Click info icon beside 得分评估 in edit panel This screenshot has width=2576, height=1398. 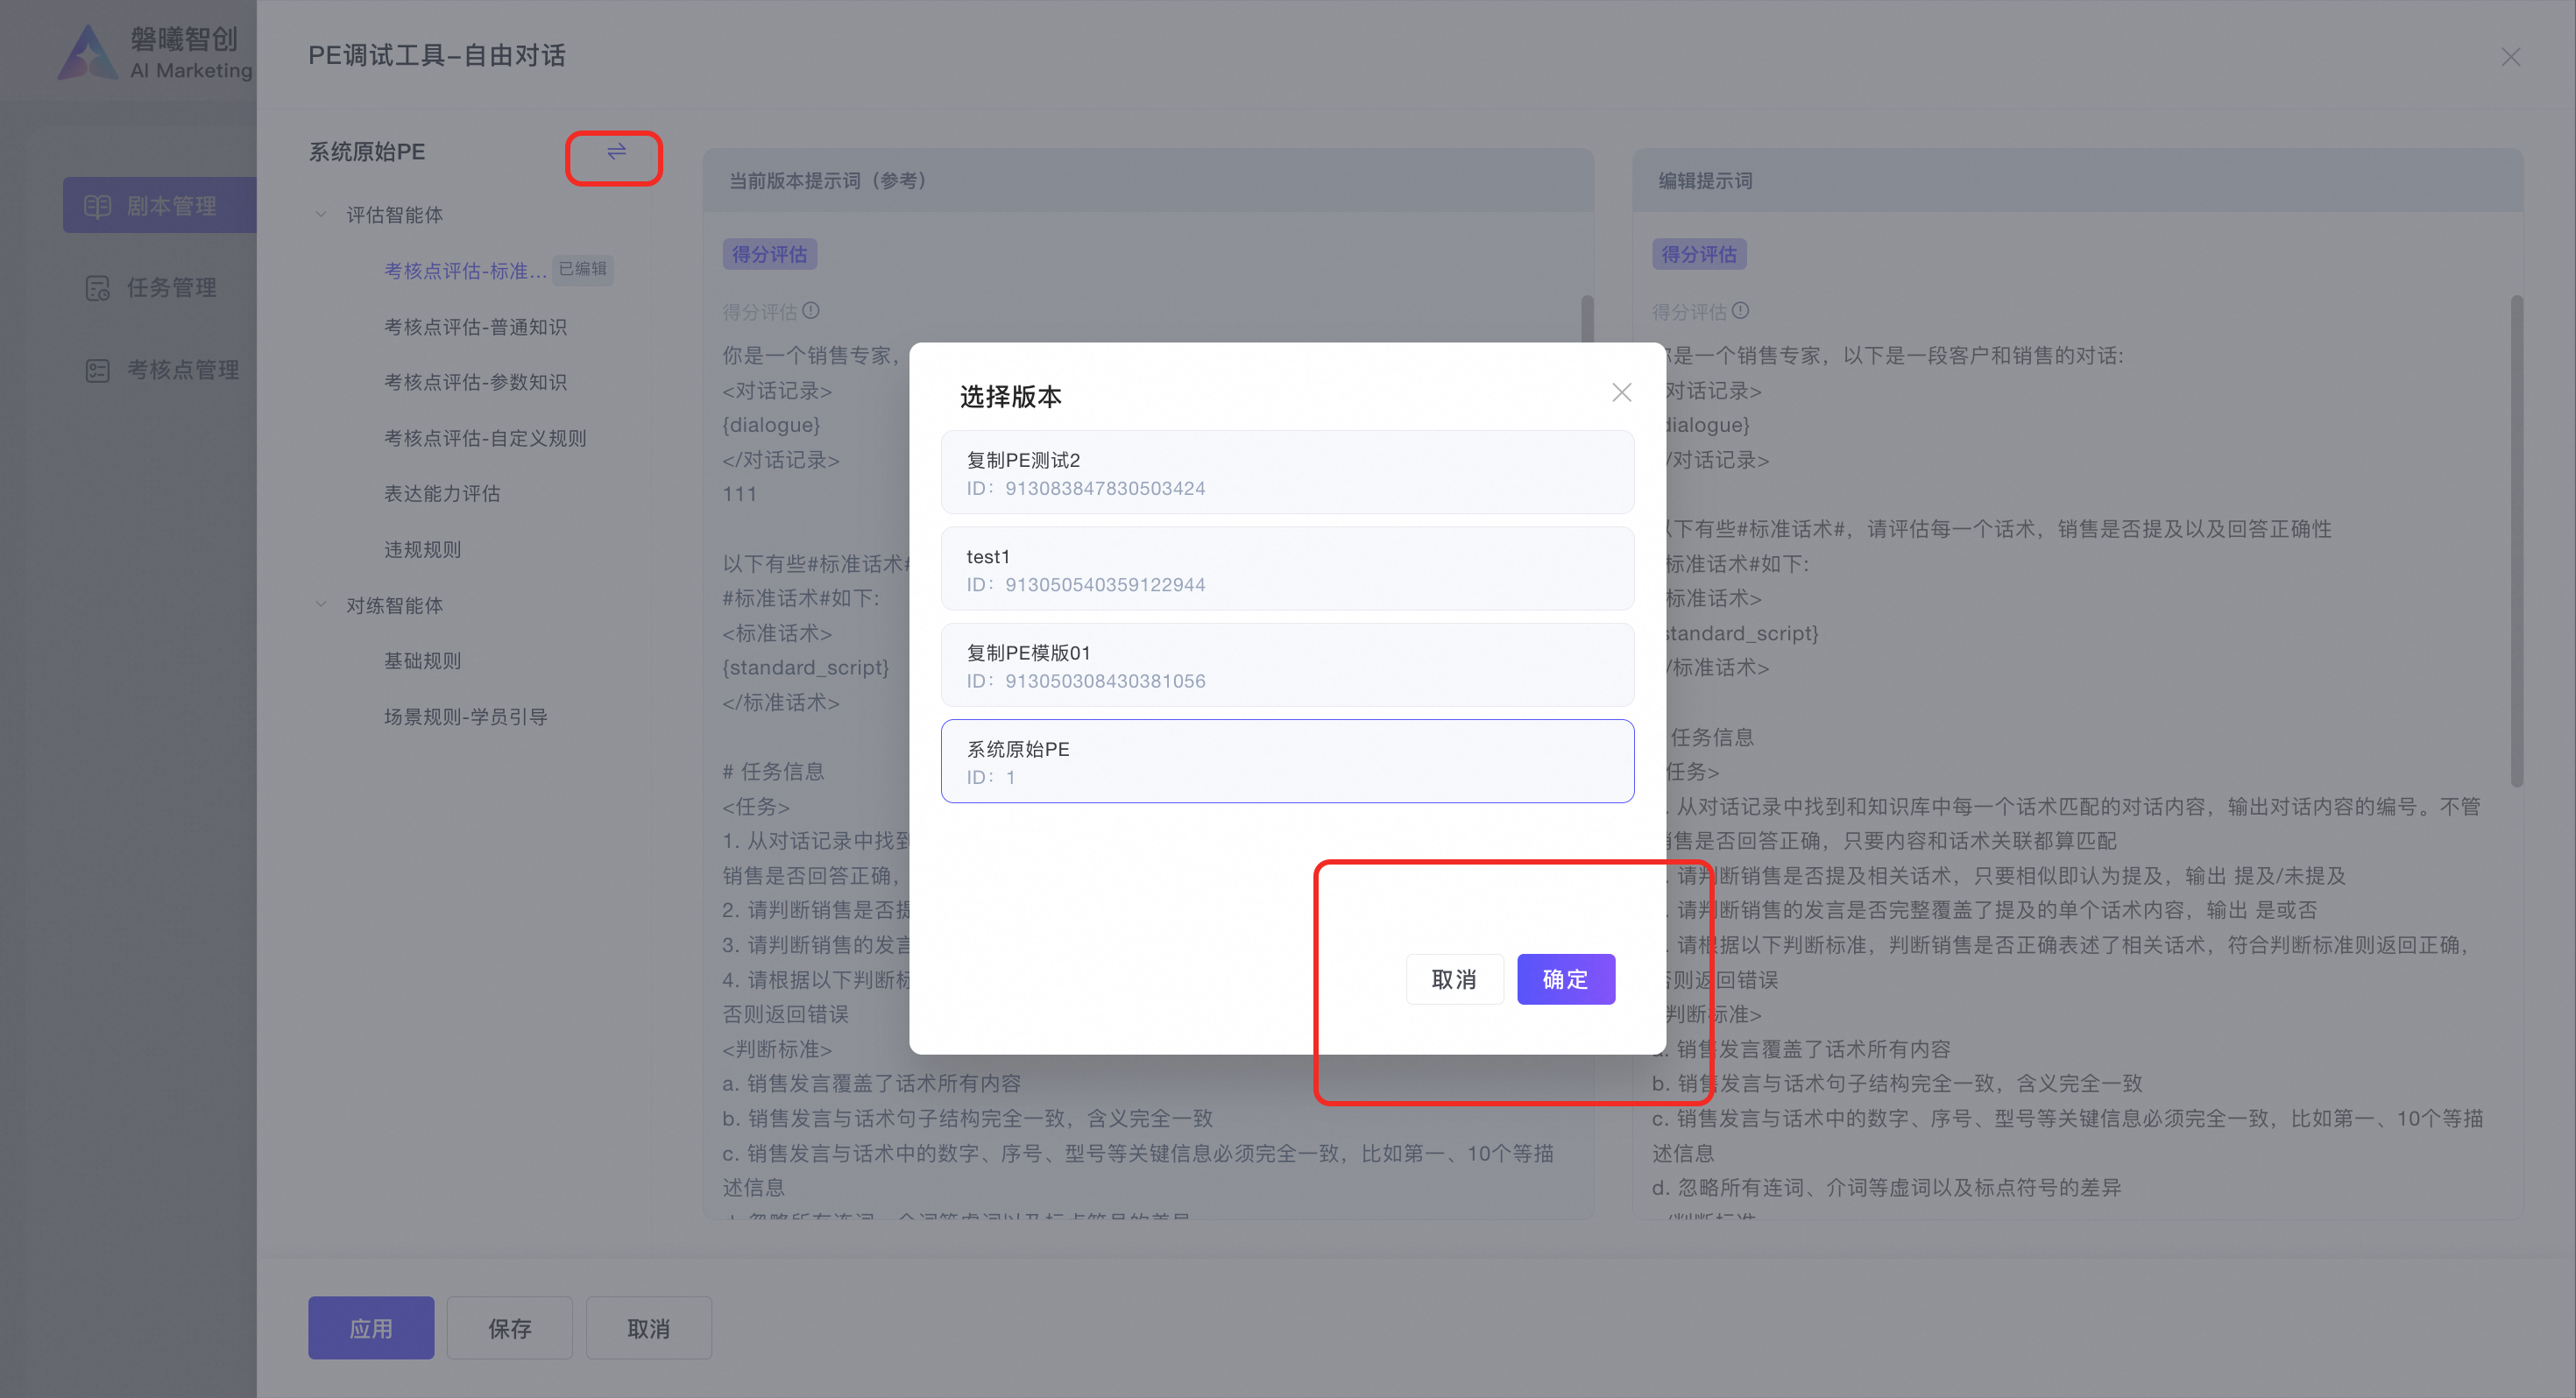click(1740, 311)
